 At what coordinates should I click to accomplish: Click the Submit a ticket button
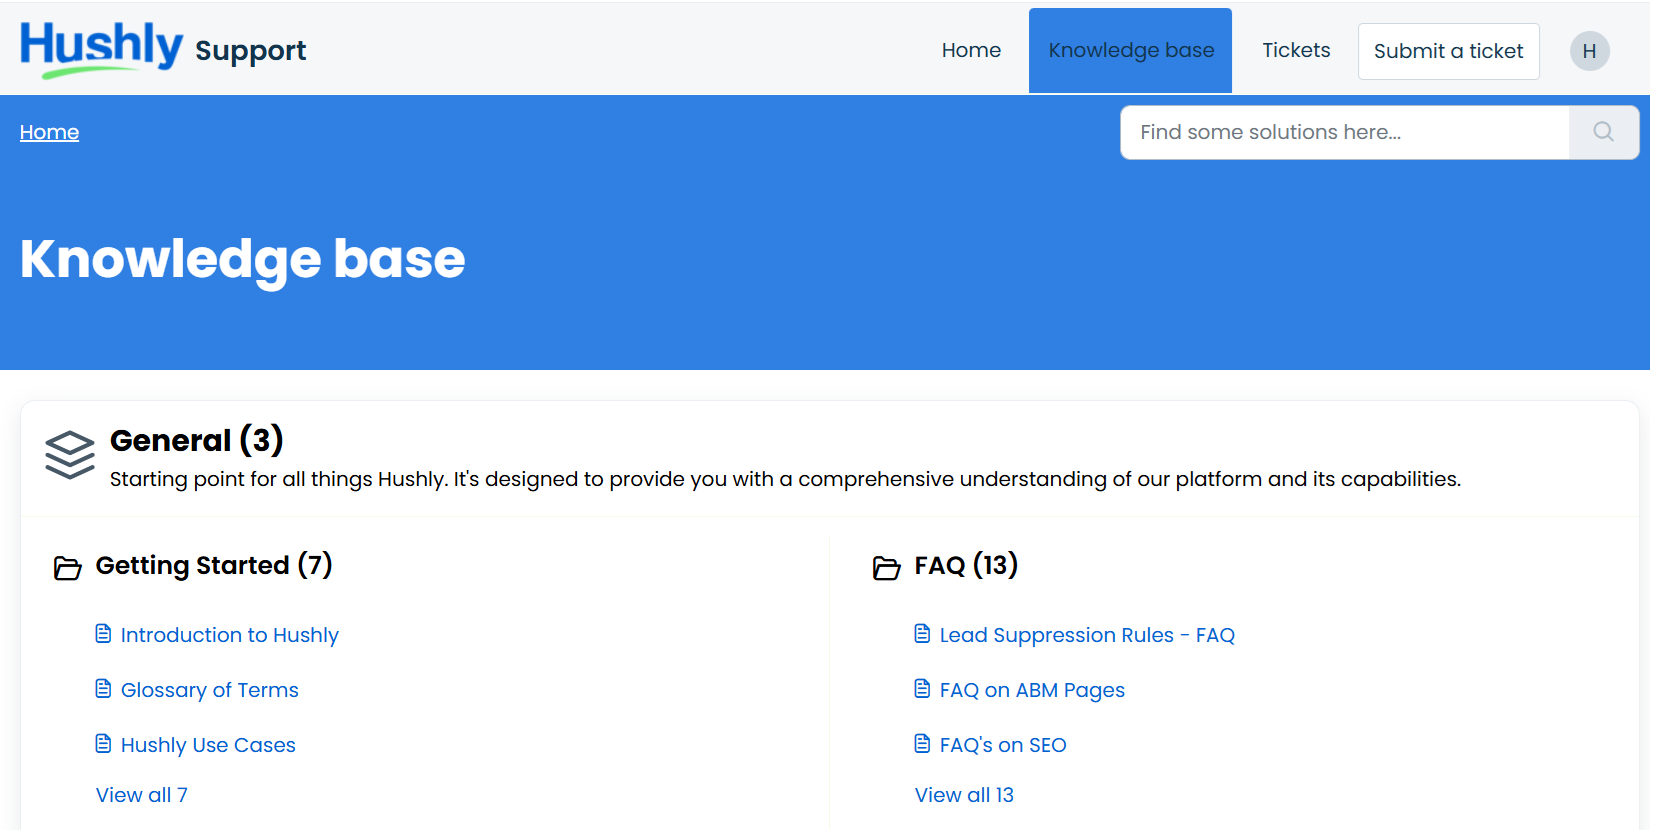[x=1448, y=51]
